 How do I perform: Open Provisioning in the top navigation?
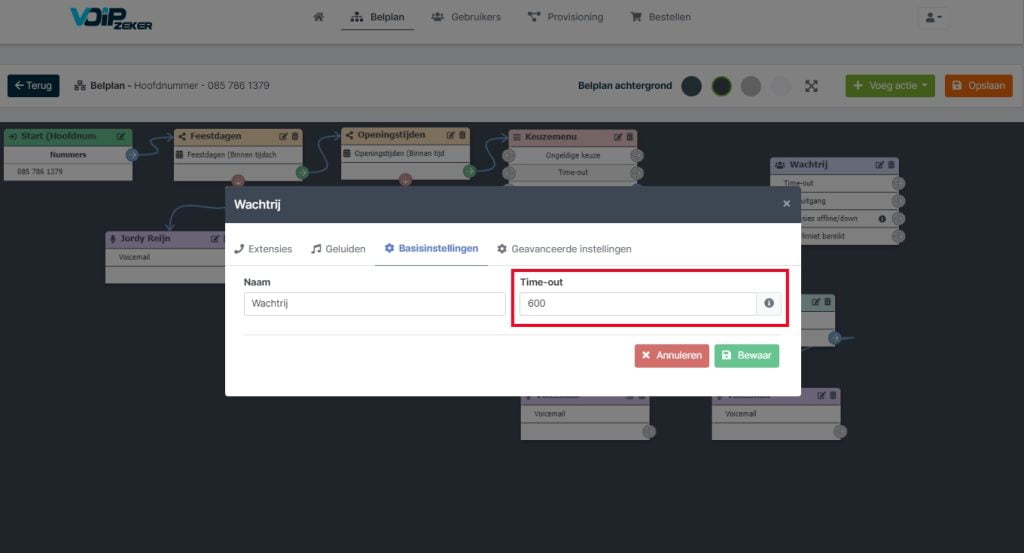tap(566, 17)
